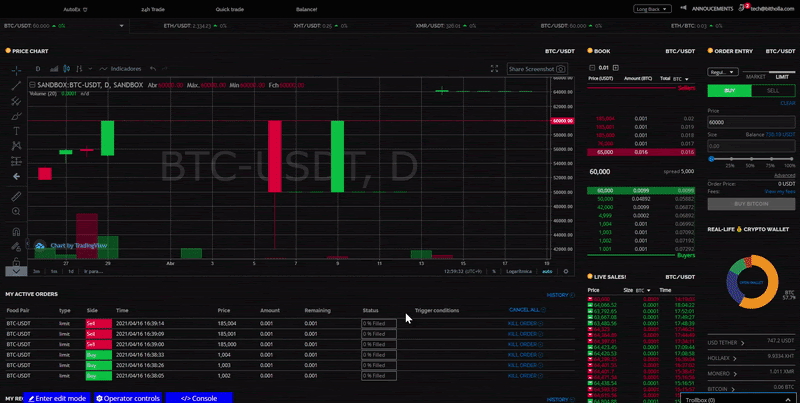Screen dimensions: 800x403
Task: Decrease order book depth increment
Action: coord(591,68)
